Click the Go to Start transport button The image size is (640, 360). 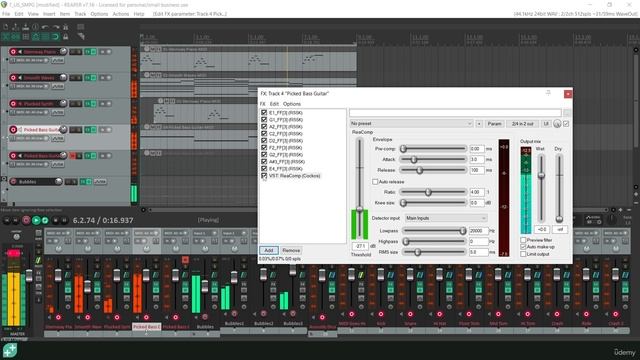(6, 220)
